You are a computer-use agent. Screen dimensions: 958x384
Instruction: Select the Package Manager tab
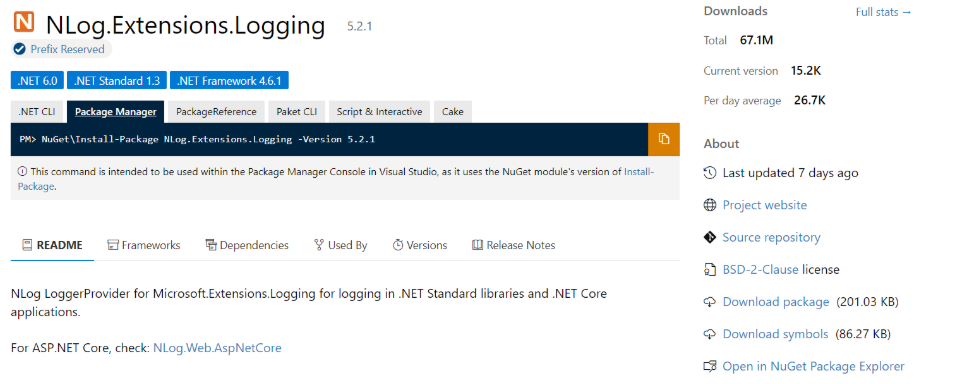(115, 112)
